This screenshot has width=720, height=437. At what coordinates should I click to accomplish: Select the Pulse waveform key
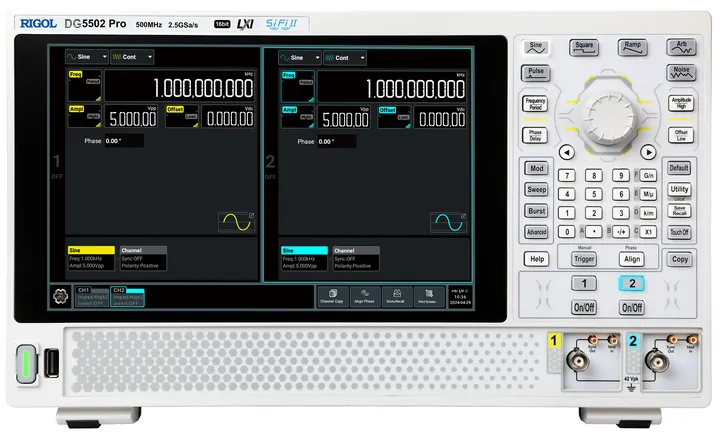pyautogui.click(x=535, y=73)
